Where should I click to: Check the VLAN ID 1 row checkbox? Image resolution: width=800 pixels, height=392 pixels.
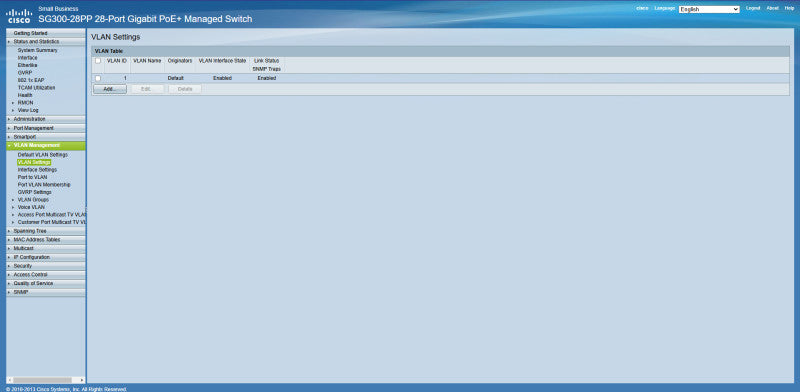click(x=98, y=78)
